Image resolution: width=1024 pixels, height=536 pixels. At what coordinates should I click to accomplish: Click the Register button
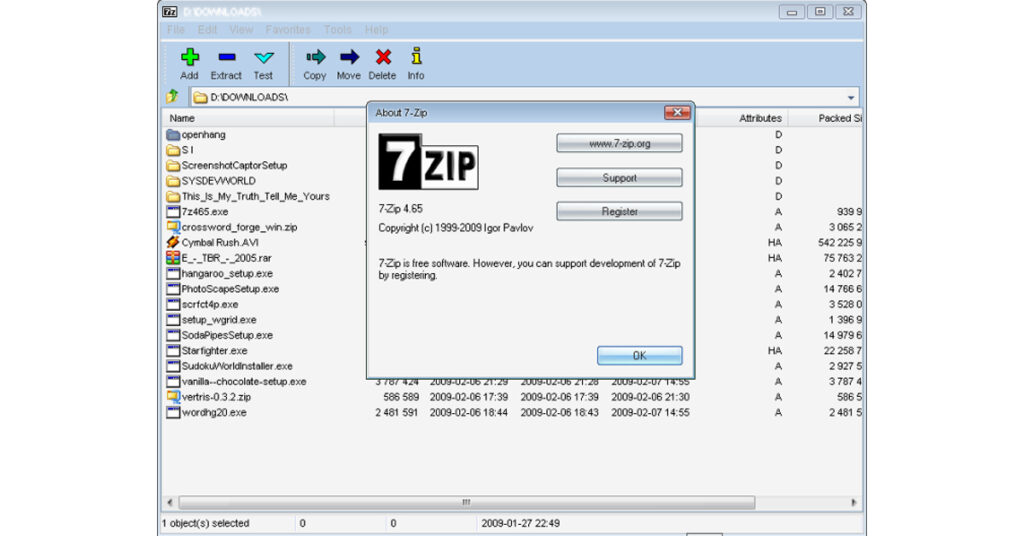click(x=619, y=212)
